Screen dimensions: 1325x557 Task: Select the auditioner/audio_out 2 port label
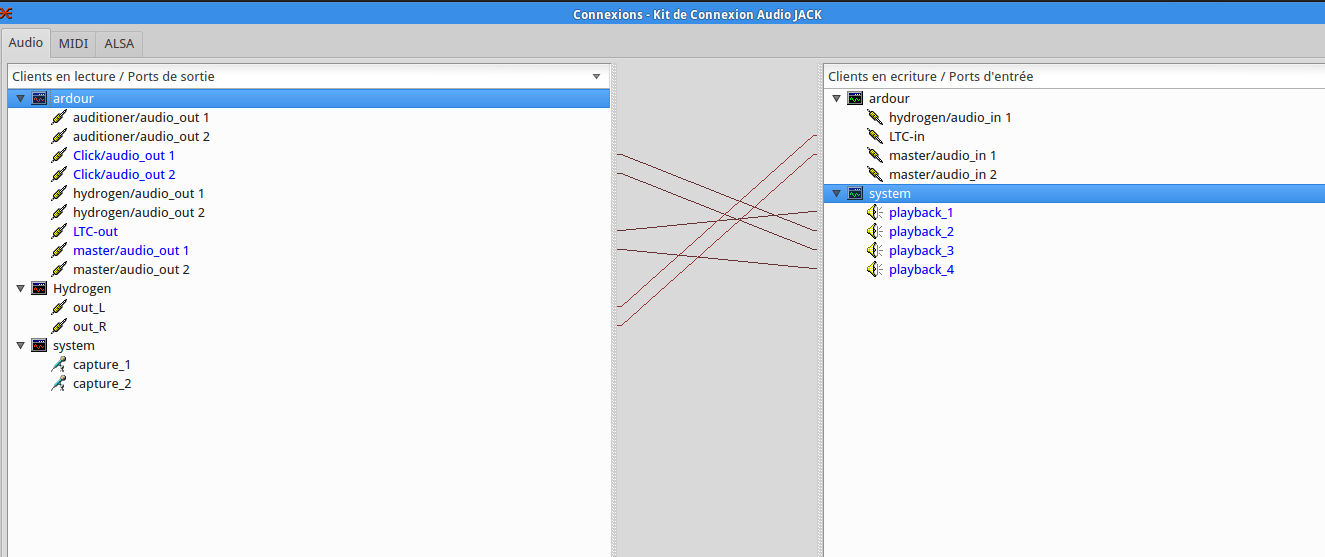[x=141, y=137]
